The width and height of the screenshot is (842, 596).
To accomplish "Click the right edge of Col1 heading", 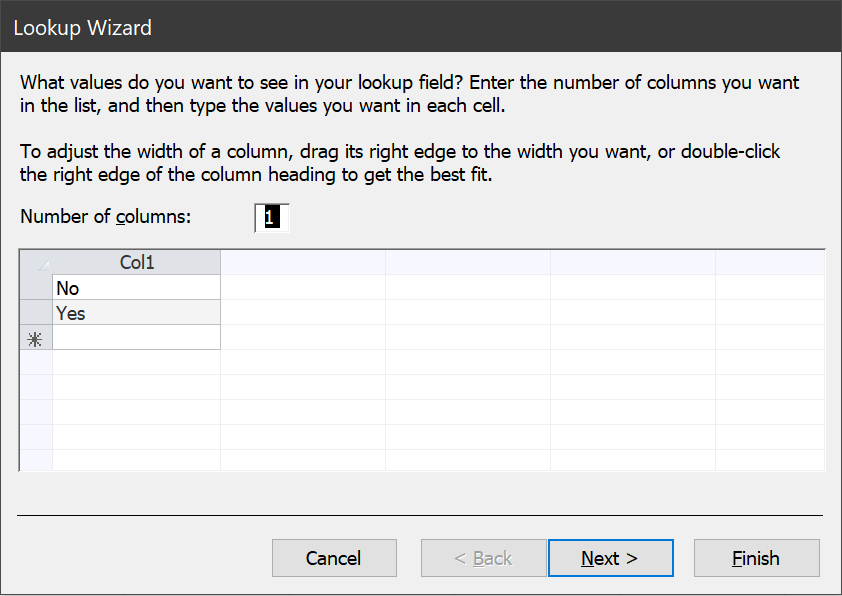I will pyautogui.click(x=220, y=263).
